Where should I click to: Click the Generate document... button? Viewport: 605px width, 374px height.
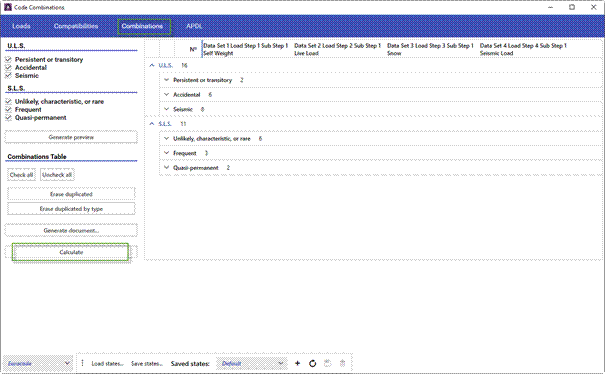pyautogui.click(x=71, y=230)
